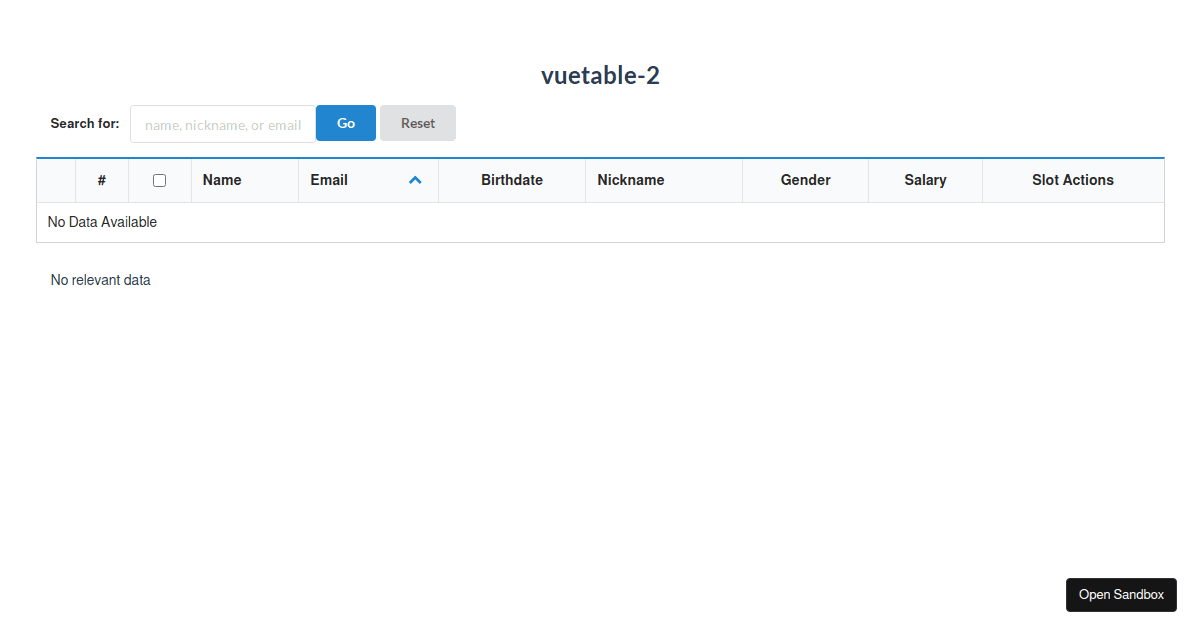Open Sandbox using the black button

1121,594
